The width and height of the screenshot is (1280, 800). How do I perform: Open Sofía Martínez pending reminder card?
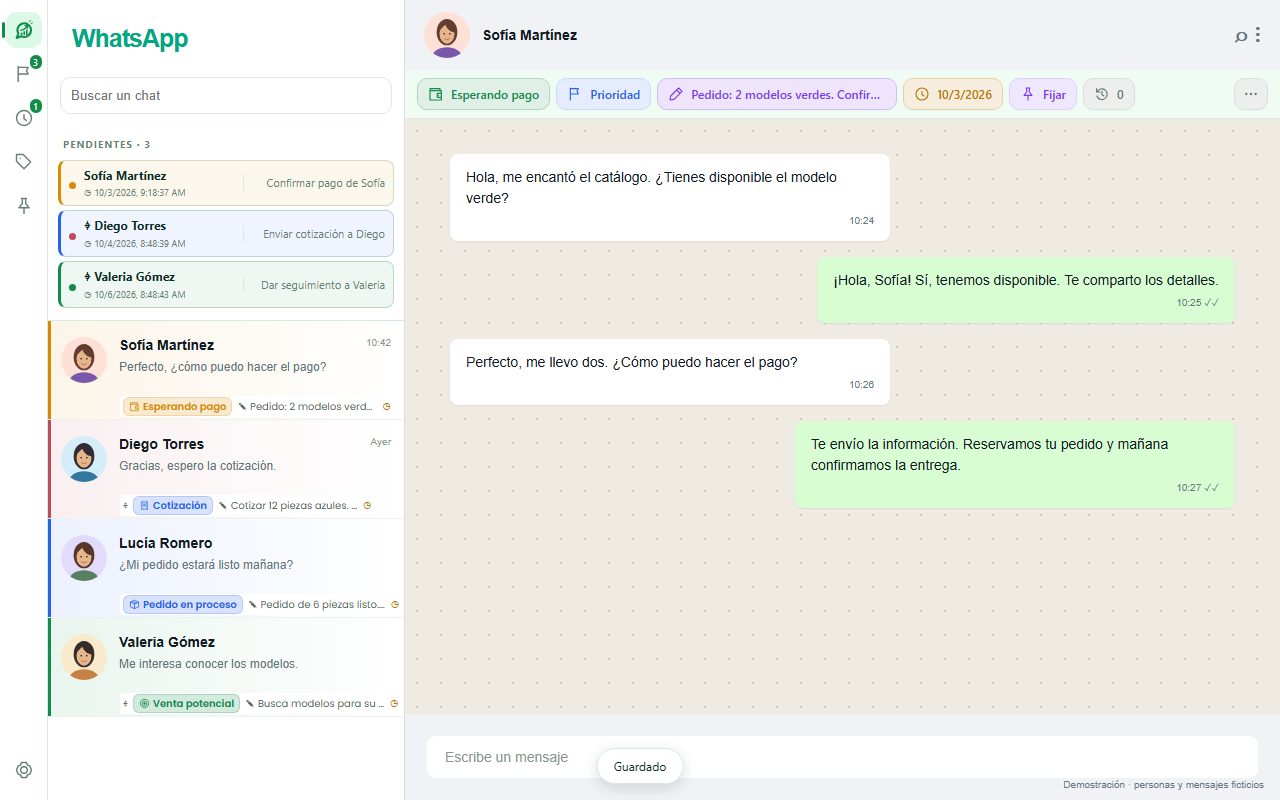click(226, 183)
